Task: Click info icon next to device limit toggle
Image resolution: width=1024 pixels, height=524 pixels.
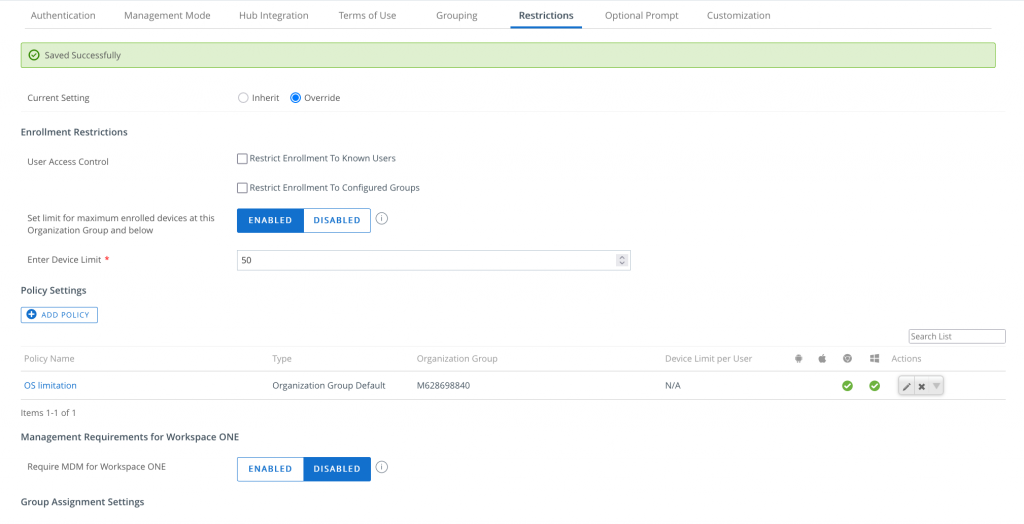Action: [382, 220]
